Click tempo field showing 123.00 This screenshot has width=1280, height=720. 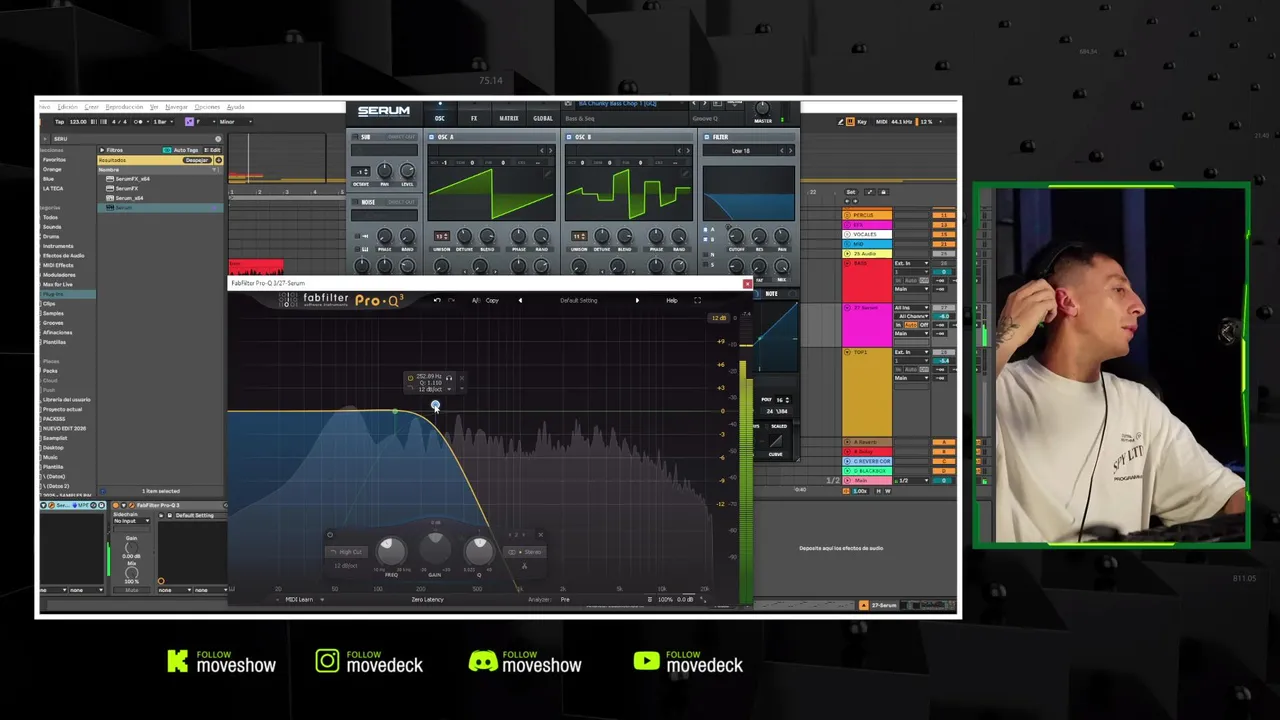(78, 122)
